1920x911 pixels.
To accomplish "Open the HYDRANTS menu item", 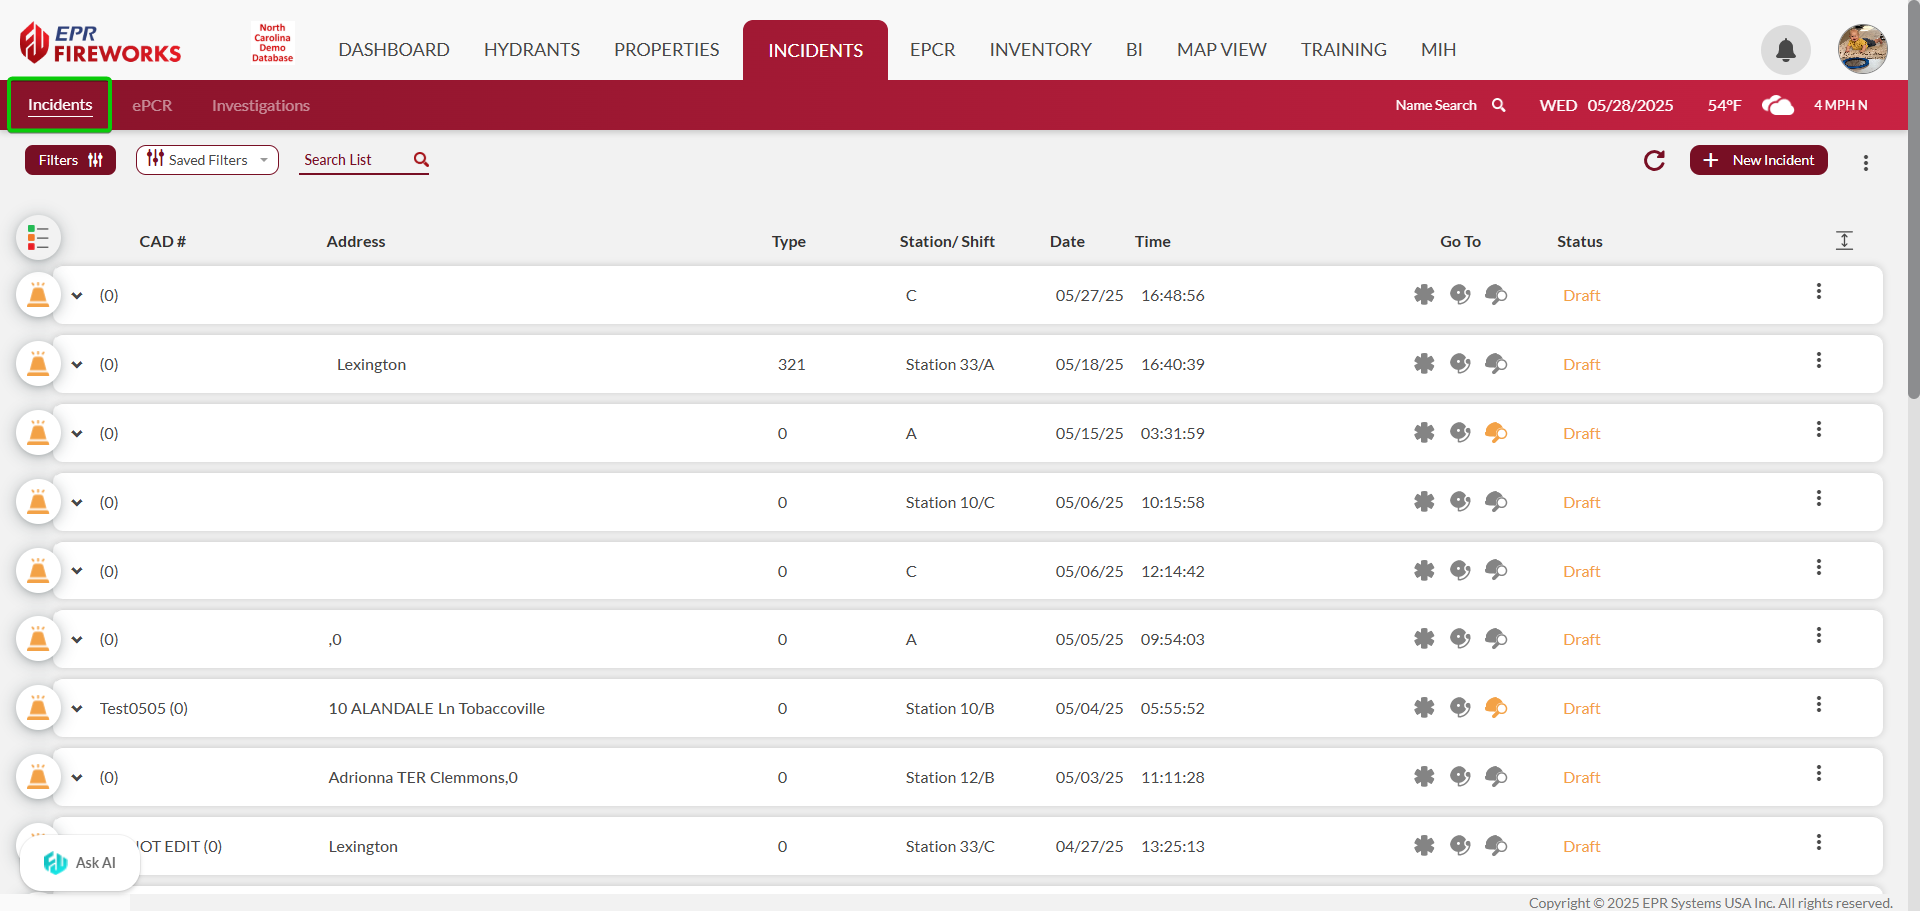I will pos(531,50).
